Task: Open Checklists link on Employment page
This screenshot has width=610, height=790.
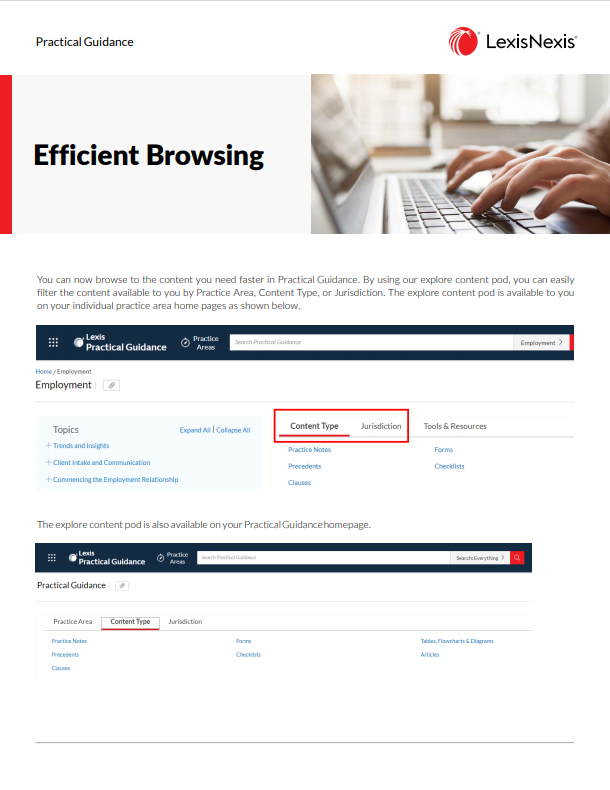Action: (x=449, y=466)
